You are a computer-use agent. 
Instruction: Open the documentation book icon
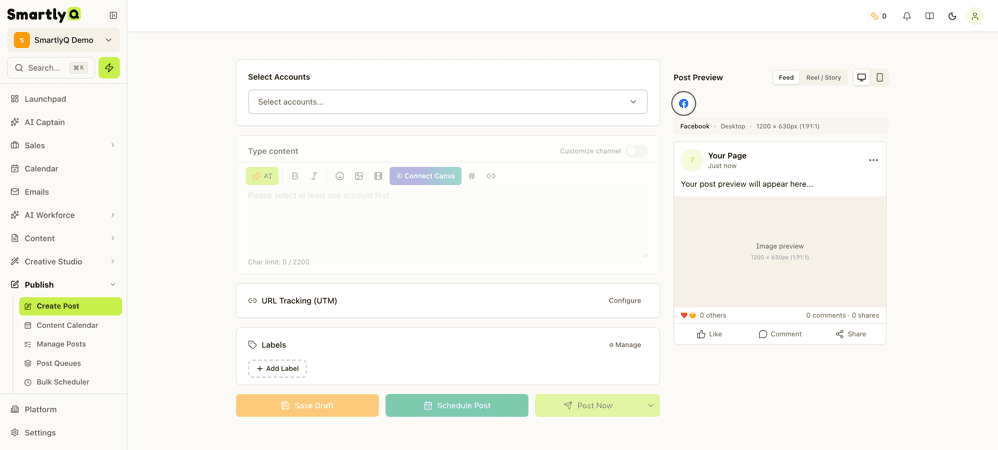tap(930, 17)
